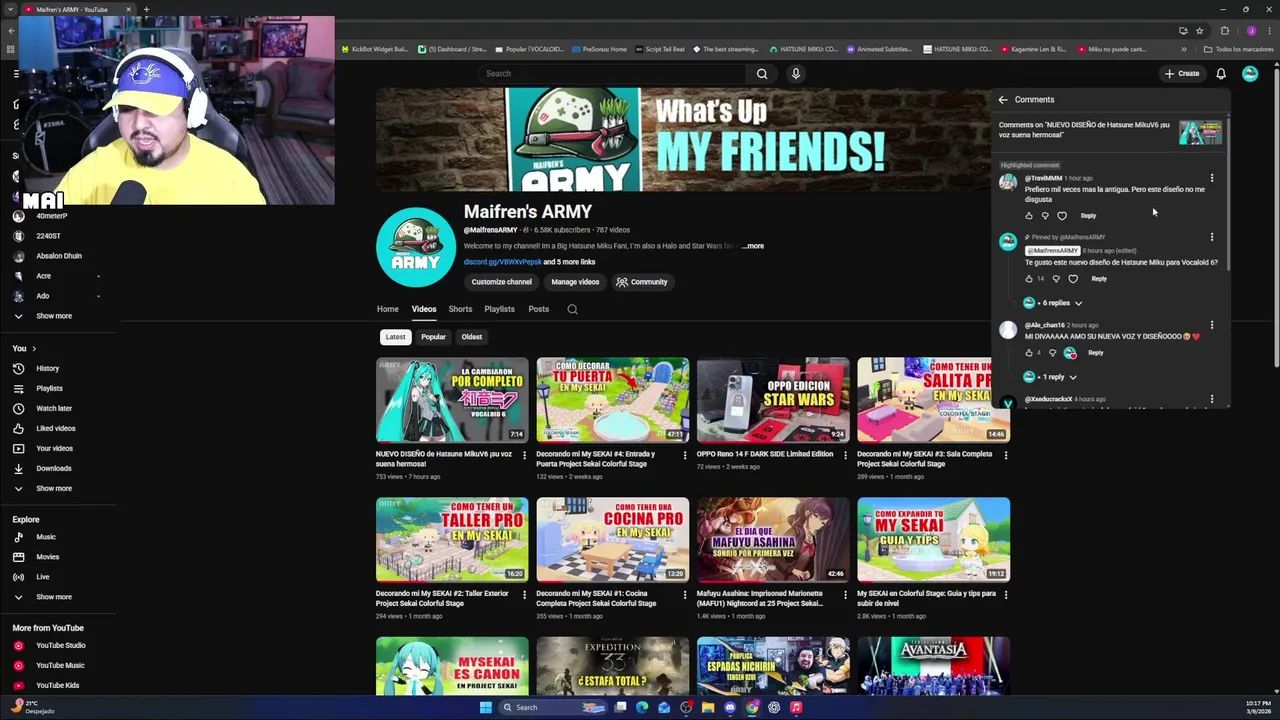Expand the 6 replies thread
The image size is (1280, 720).
click(1053, 303)
